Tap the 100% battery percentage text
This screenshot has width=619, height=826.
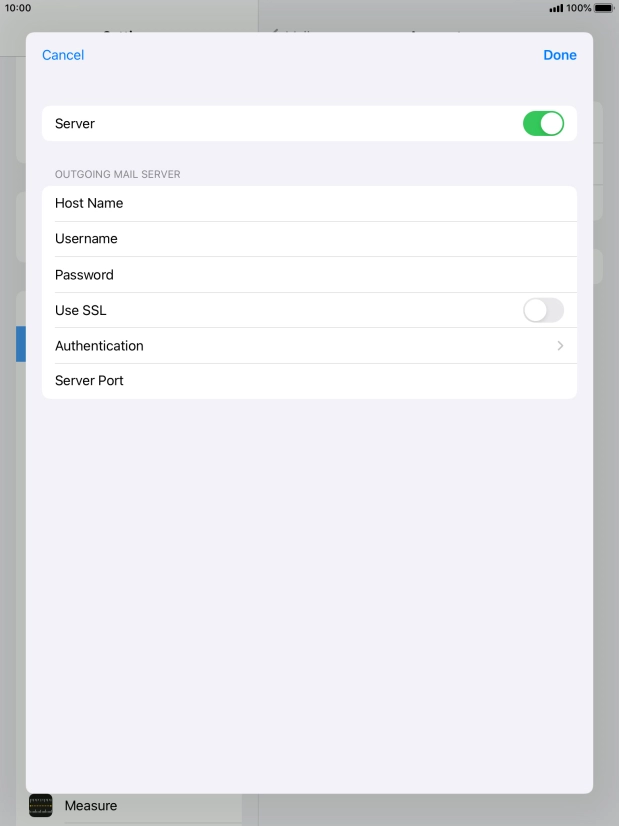(578, 8)
